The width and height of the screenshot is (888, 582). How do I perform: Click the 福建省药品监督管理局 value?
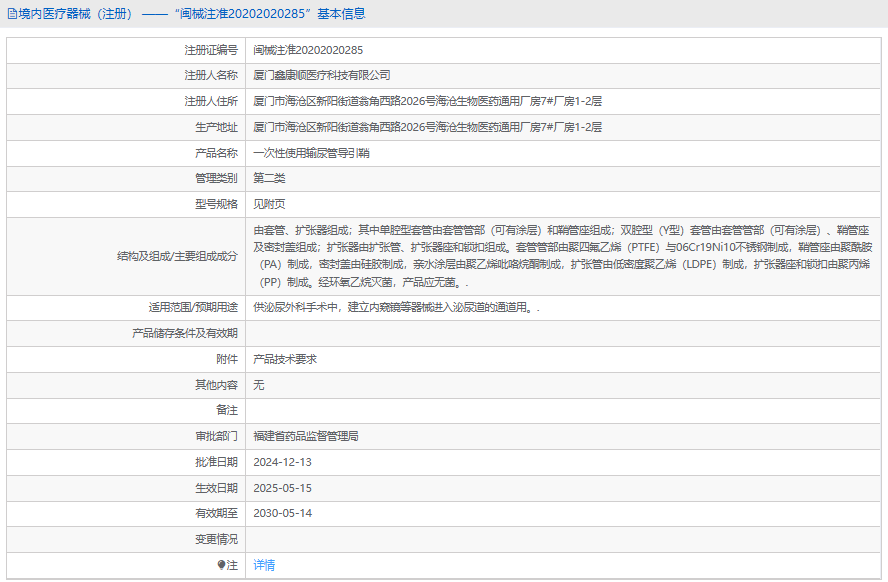(306, 436)
